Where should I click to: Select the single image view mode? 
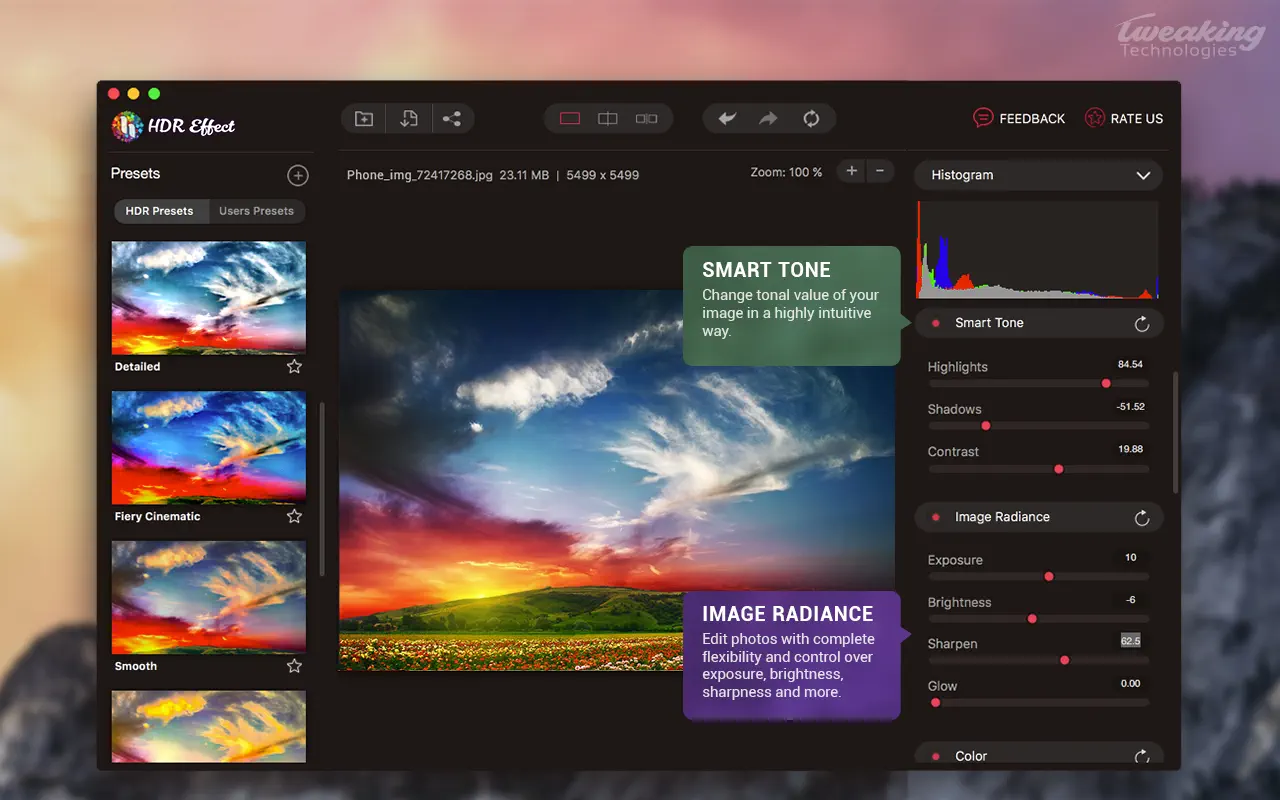570,119
